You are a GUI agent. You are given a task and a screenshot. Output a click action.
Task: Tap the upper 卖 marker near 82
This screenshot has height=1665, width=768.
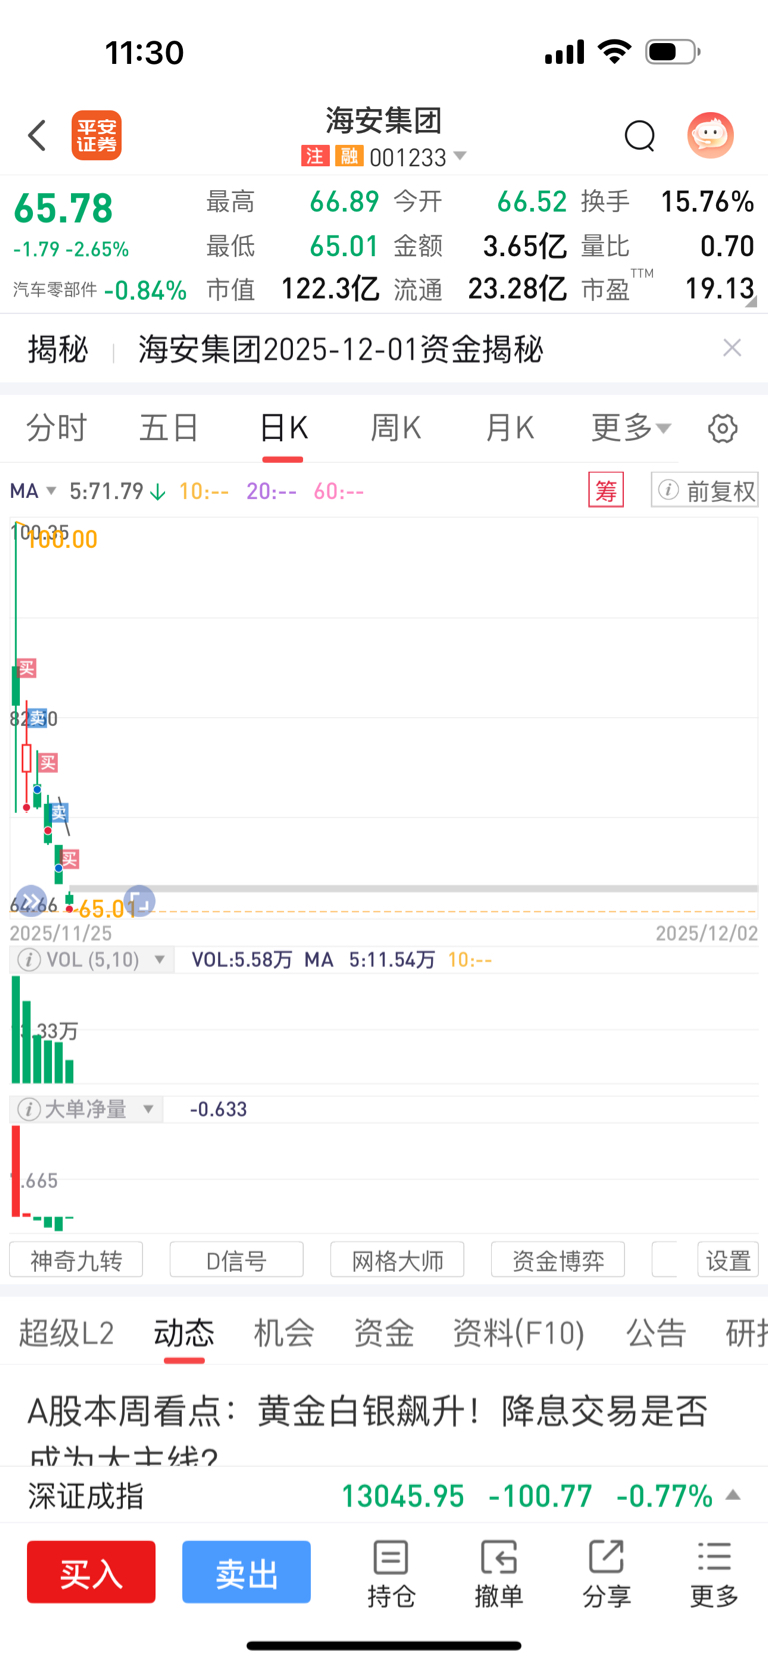click(37, 718)
